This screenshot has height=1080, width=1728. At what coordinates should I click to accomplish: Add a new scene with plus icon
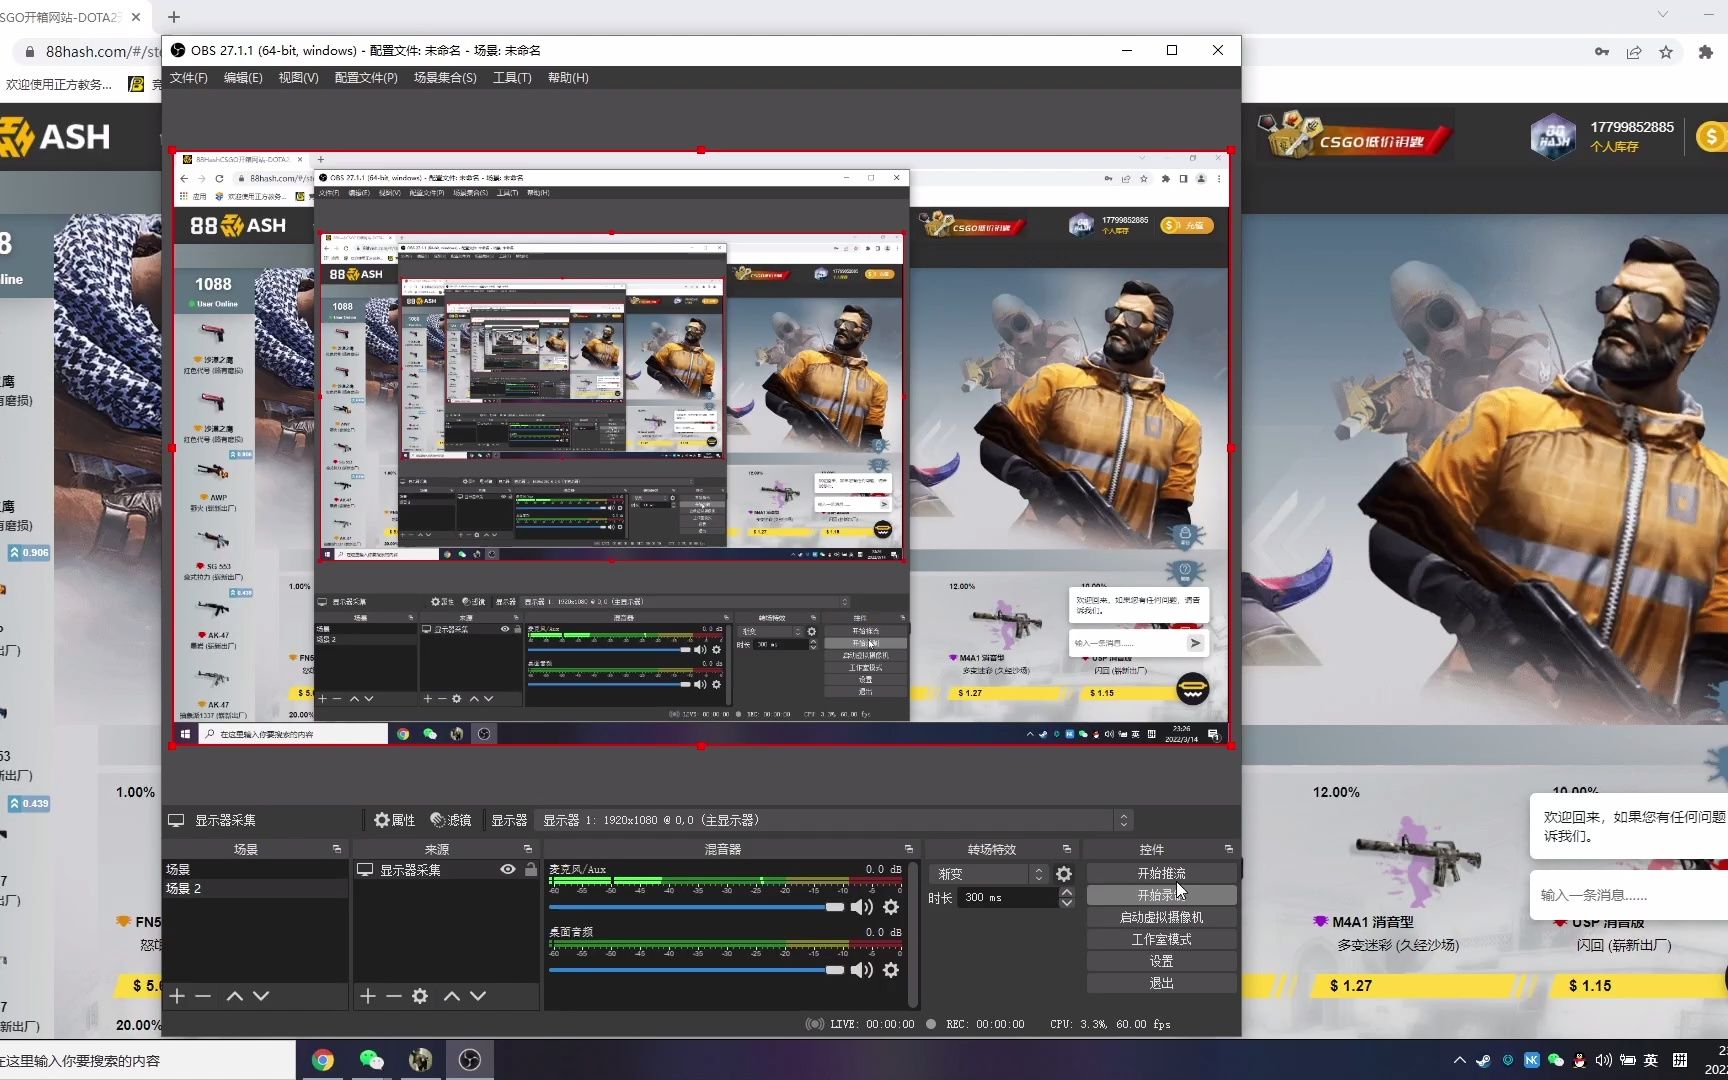177,996
